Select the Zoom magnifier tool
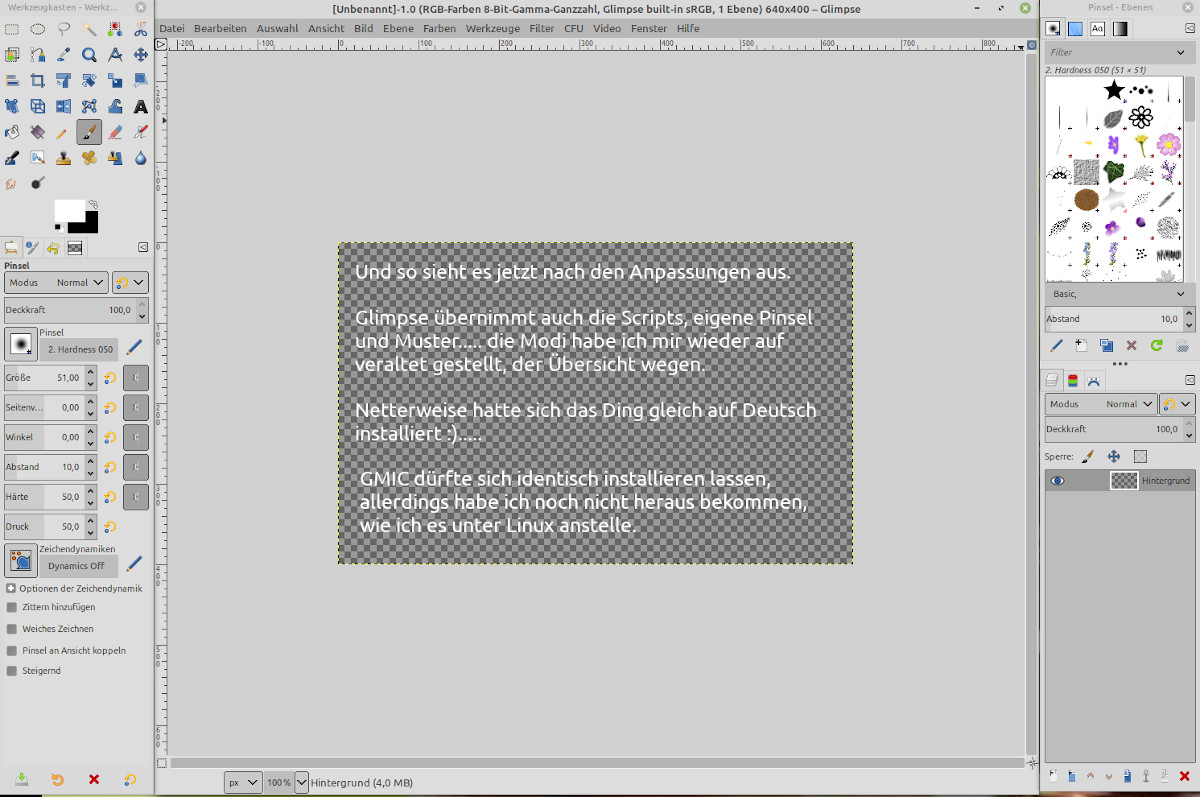This screenshot has width=1200, height=797. coord(89,55)
